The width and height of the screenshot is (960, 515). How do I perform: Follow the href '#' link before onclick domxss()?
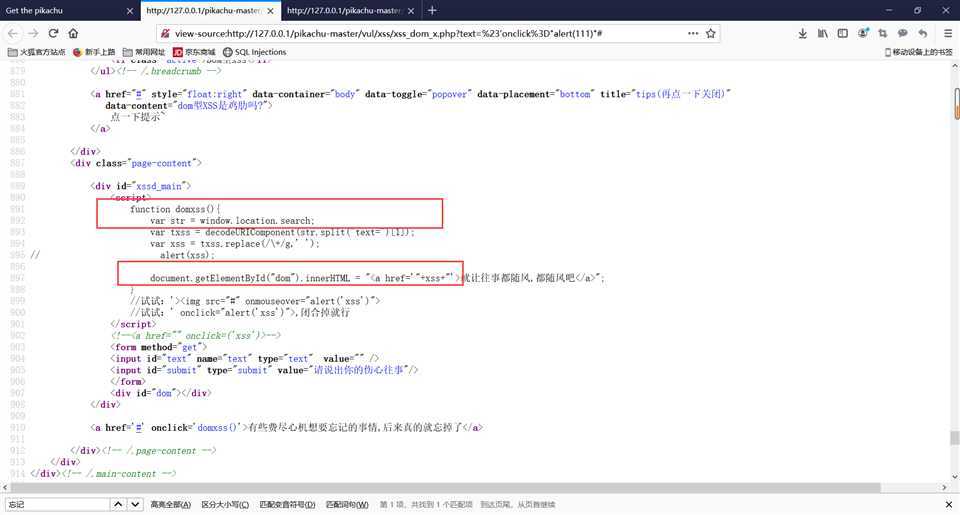tap(139, 427)
